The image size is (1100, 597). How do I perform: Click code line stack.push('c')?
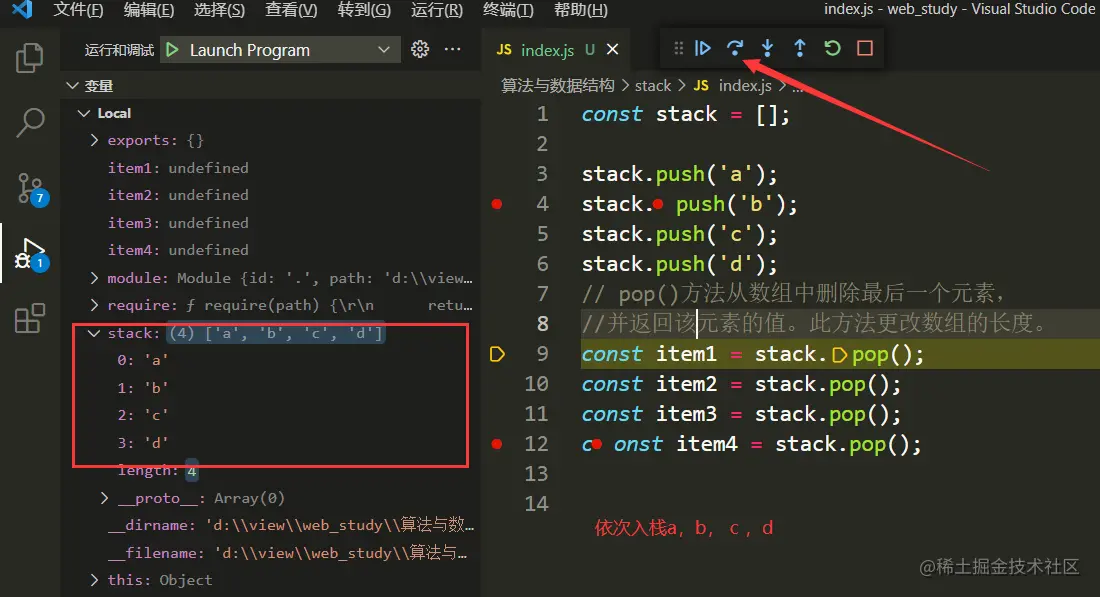(x=680, y=234)
